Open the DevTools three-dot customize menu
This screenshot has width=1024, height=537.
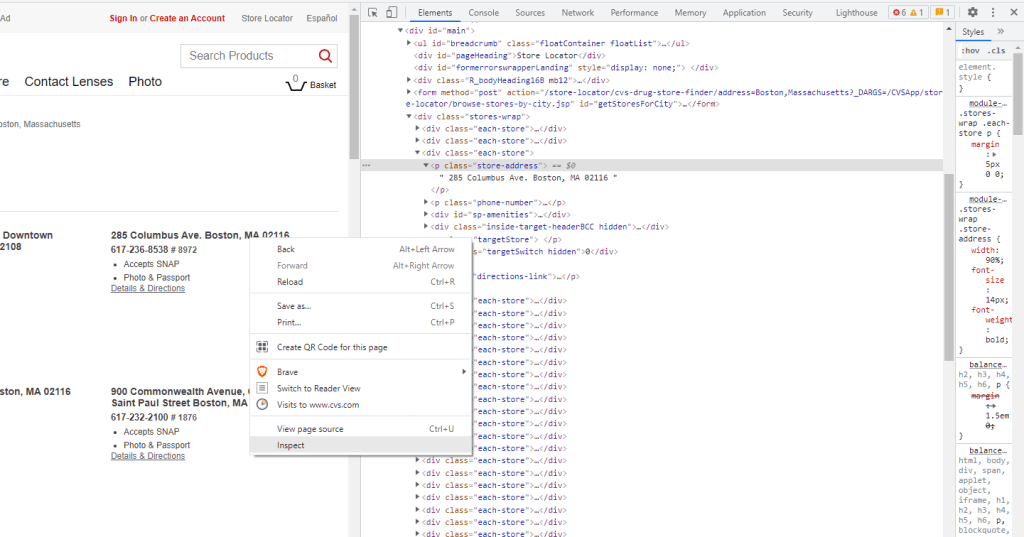click(x=993, y=13)
